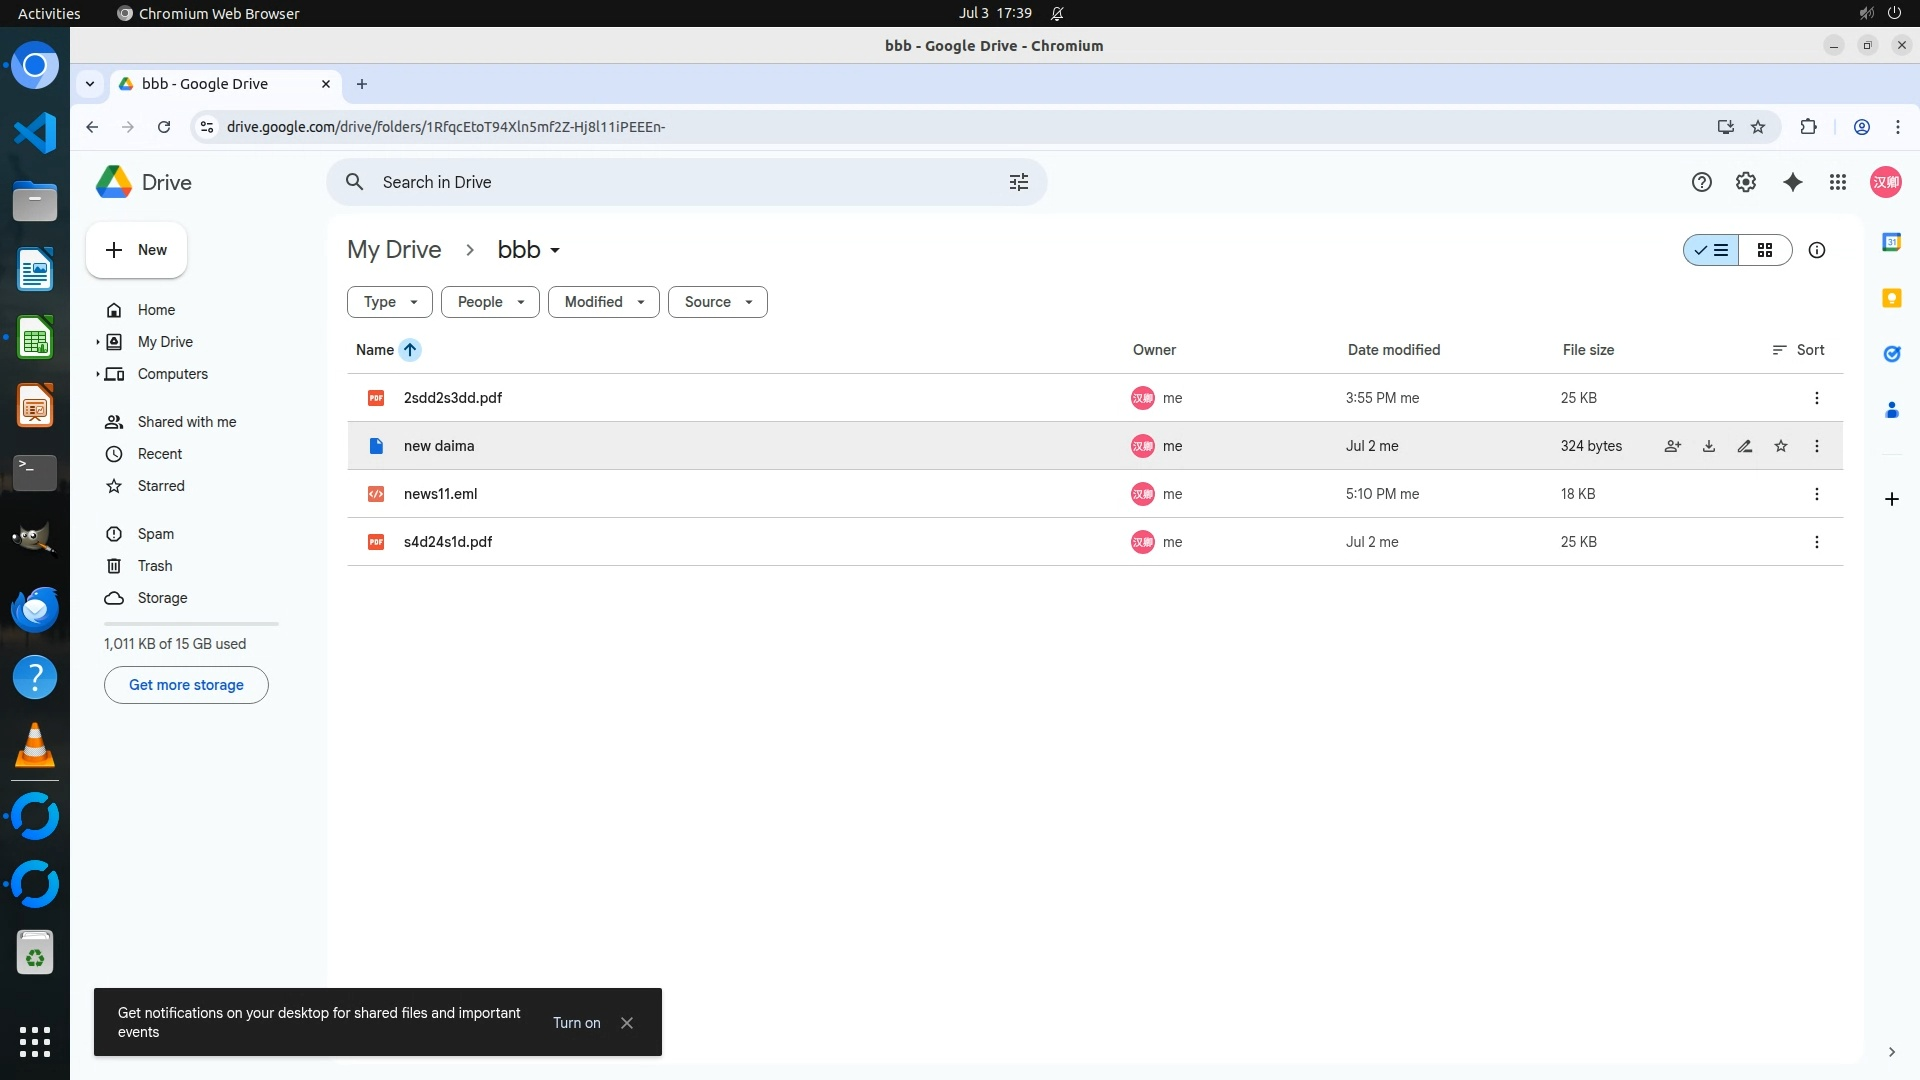This screenshot has height=1080, width=1920.
Task: Turn on desktop notifications
Action: (x=577, y=1023)
